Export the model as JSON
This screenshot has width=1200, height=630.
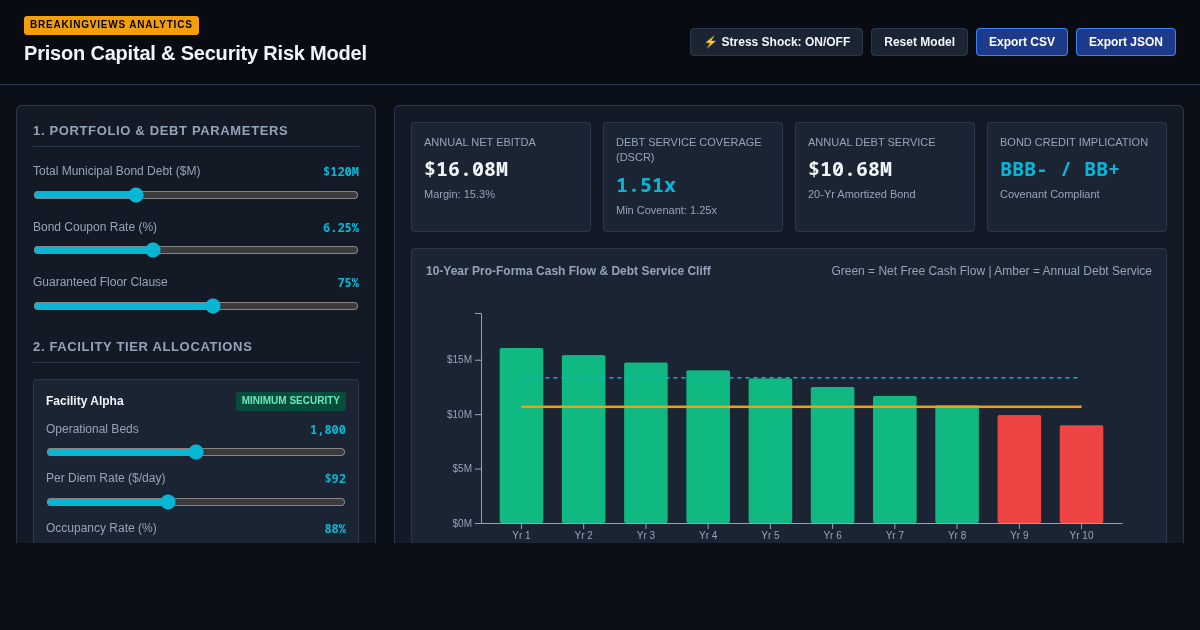click(x=1126, y=42)
